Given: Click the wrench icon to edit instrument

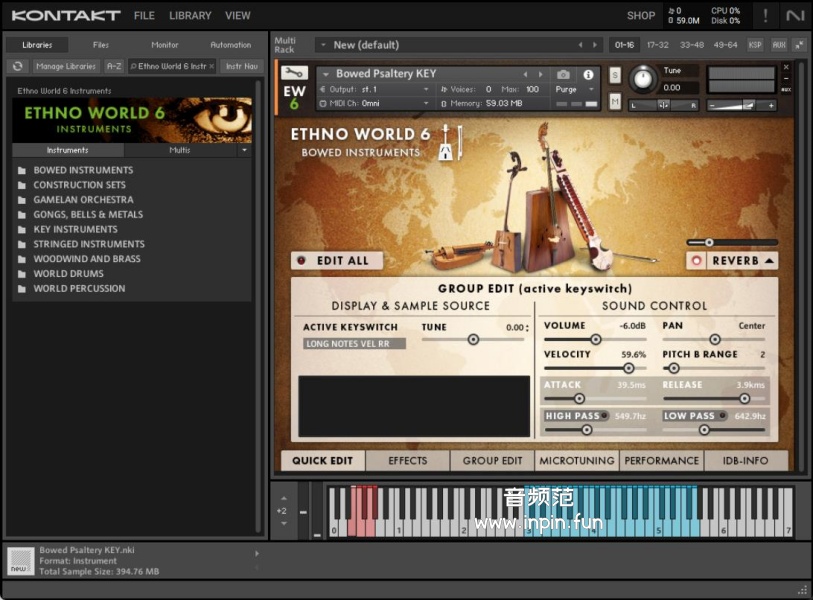Looking at the screenshot, I should coord(295,73).
